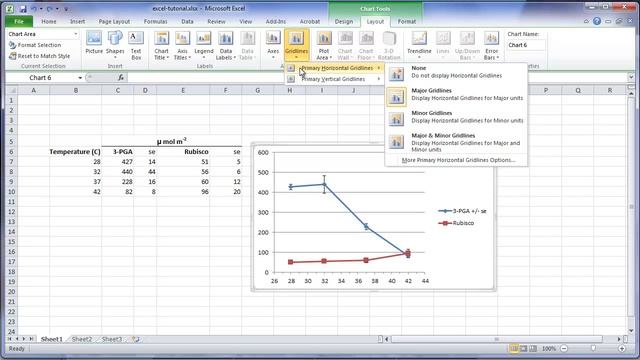Switch to the Data tab
Screen dimensions: 640x360
[187, 21]
